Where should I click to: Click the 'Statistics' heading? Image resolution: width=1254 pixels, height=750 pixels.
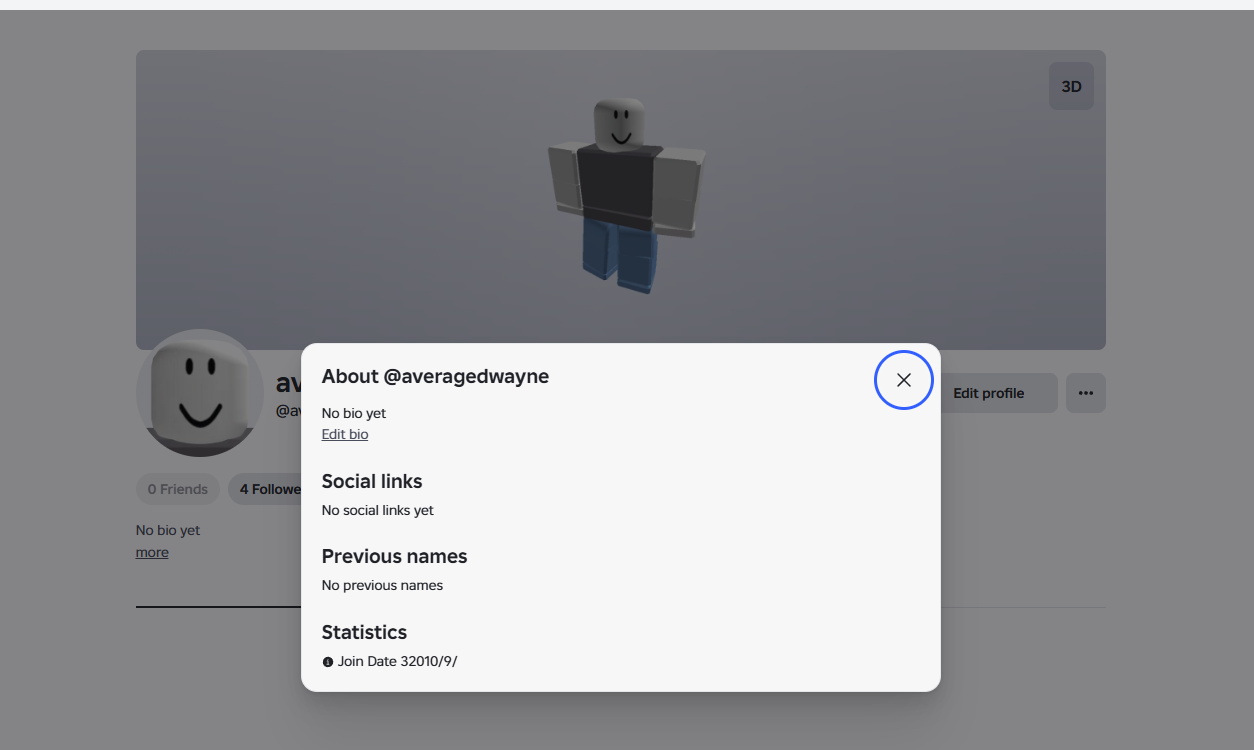coord(364,632)
